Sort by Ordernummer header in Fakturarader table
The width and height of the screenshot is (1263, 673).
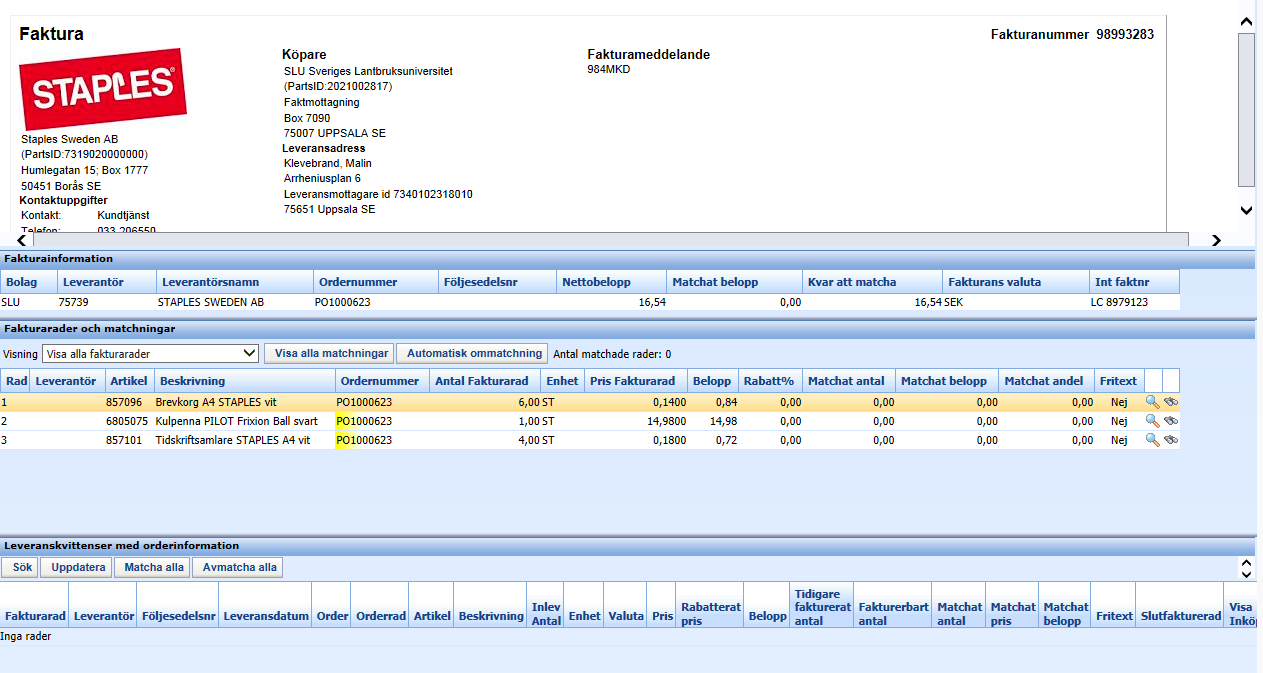(382, 381)
